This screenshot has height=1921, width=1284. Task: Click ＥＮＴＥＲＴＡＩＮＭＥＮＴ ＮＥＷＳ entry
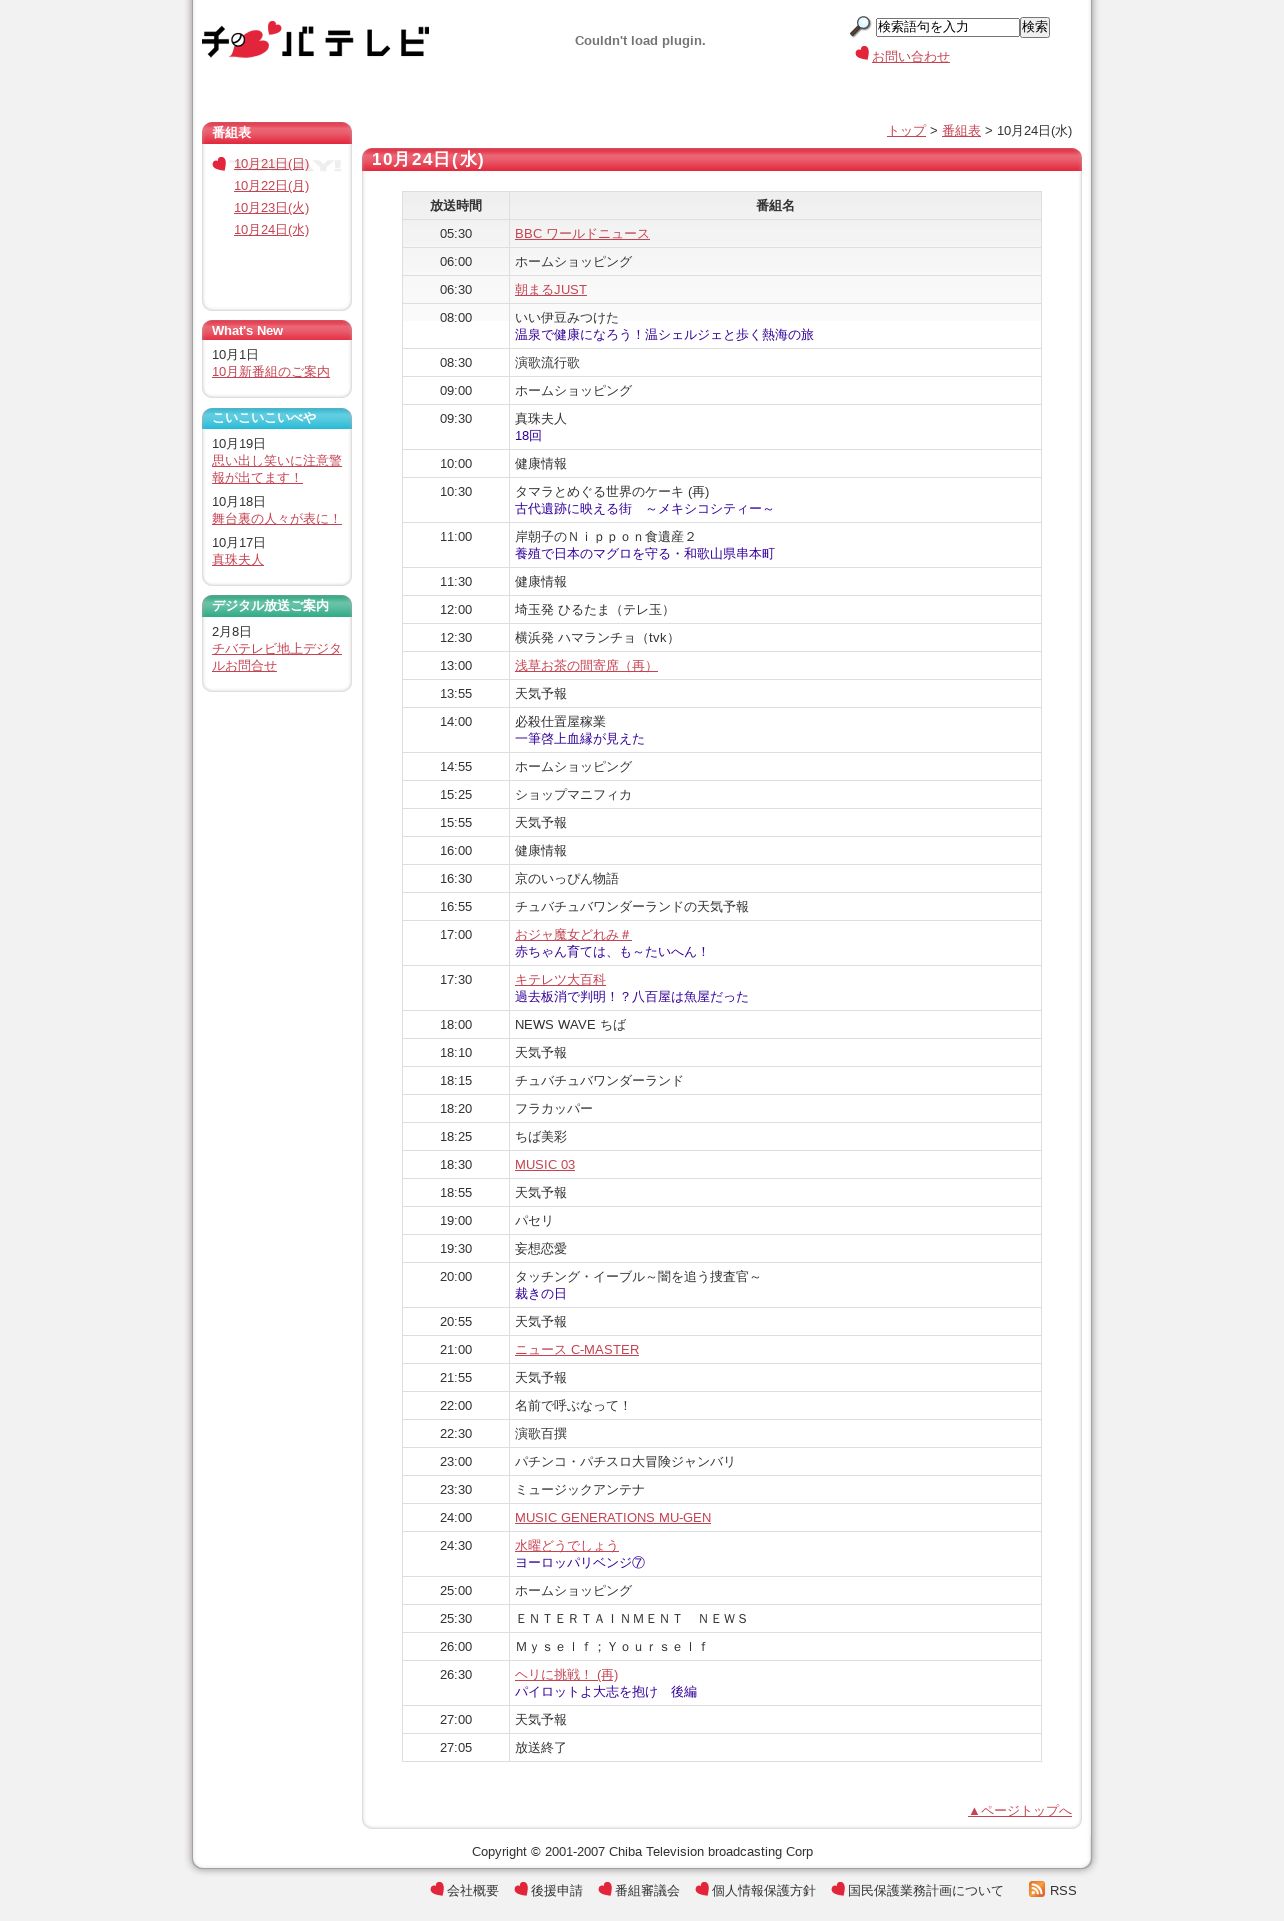tap(632, 1619)
